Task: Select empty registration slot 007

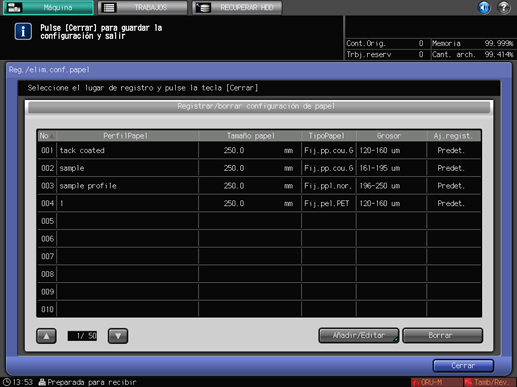Action: click(x=259, y=256)
